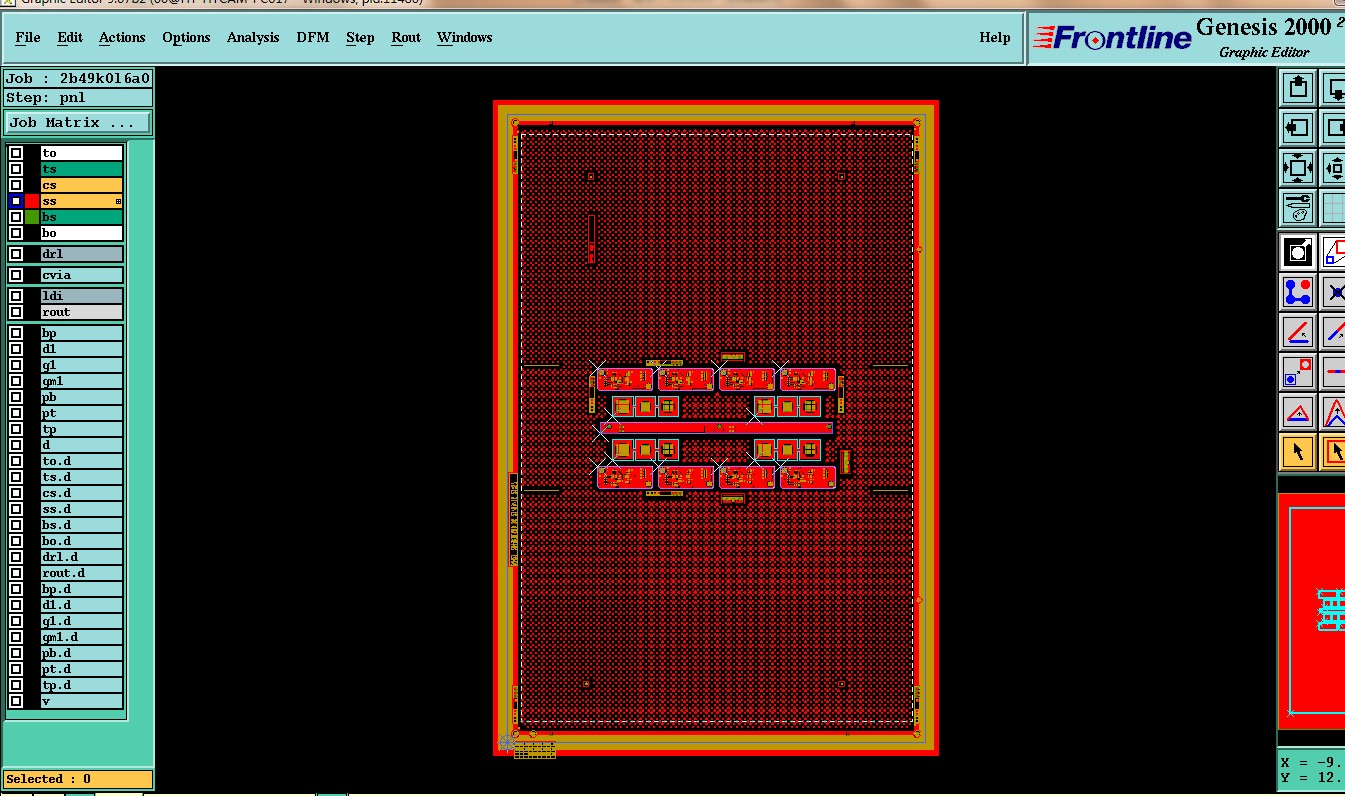
Task: Open the Actions menu
Action: click(x=122, y=37)
